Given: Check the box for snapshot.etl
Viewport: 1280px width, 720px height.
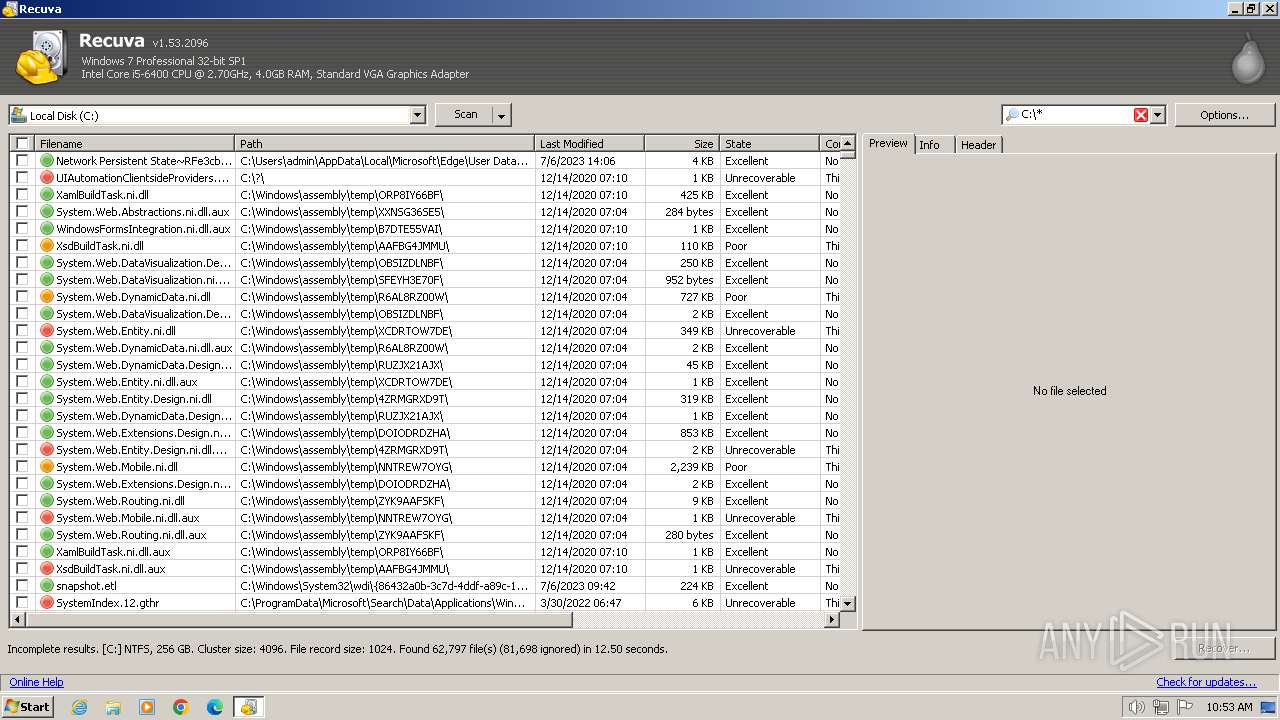Looking at the screenshot, I should click(x=22, y=586).
